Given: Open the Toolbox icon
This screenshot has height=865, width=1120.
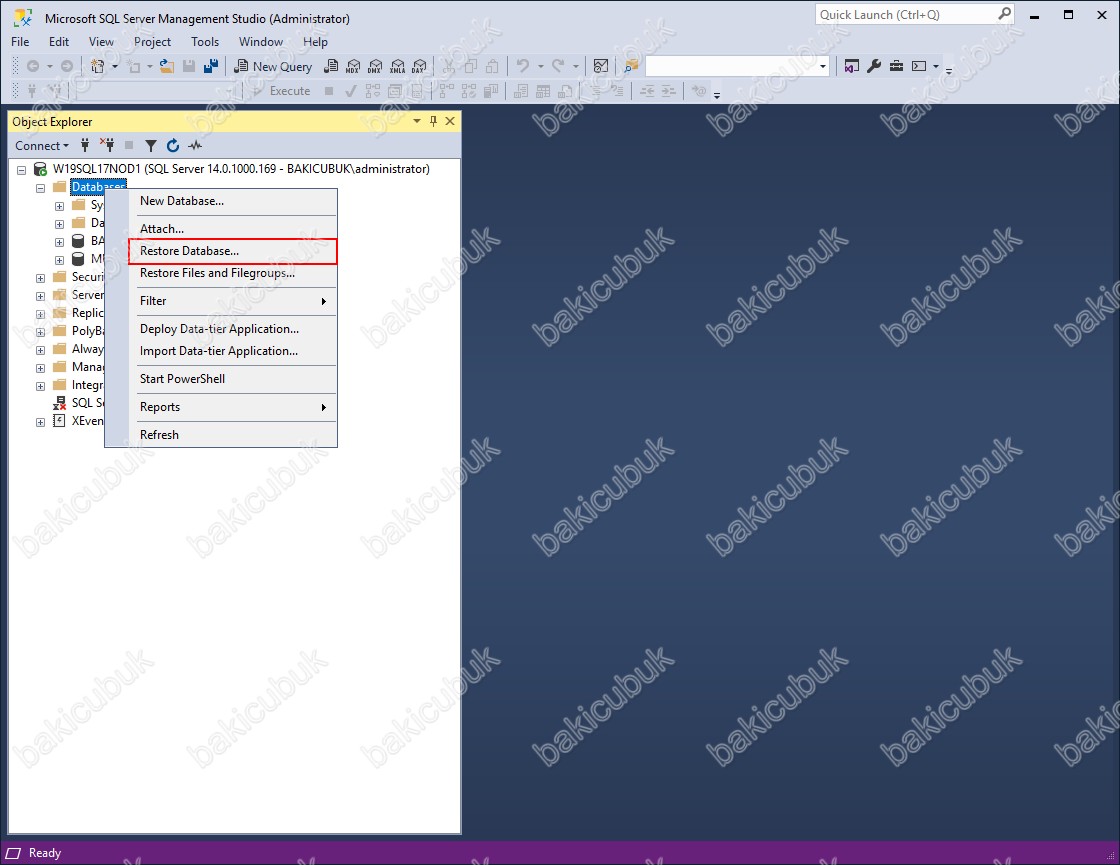Looking at the screenshot, I should (896, 66).
